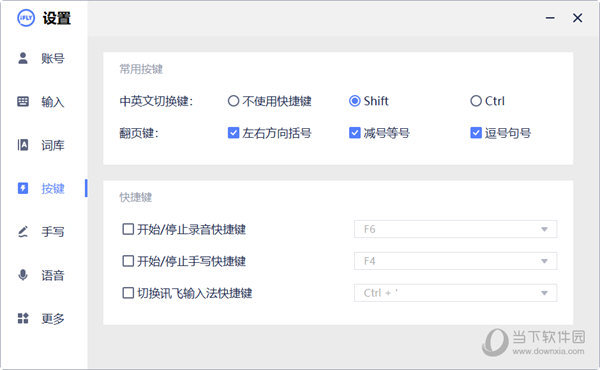The height and width of the screenshot is (370, 600).
Task: Click the dictionary book icon
Action: click(x=23, y=145)
